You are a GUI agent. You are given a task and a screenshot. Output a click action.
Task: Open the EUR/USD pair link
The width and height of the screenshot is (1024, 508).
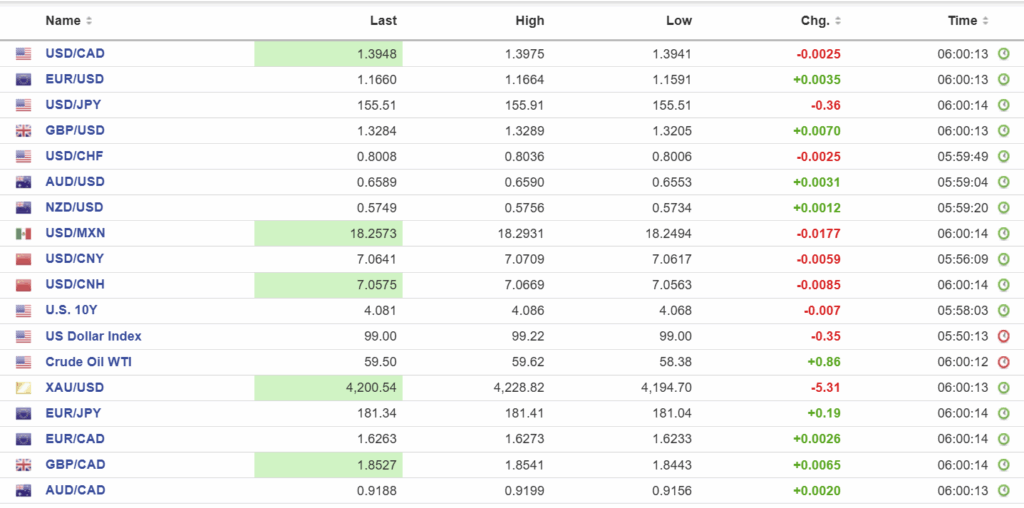pos(74,79)
